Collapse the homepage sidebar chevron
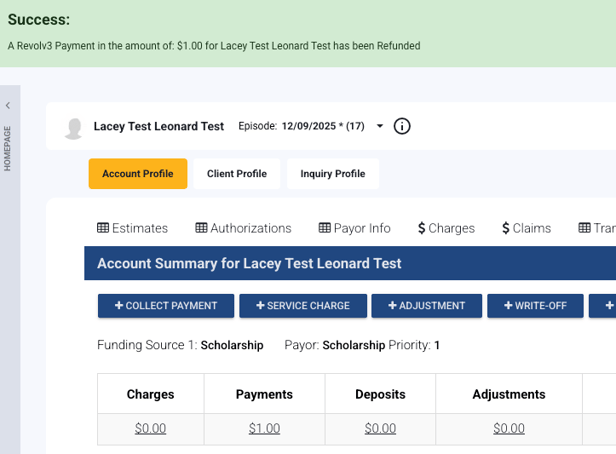The image size is (616, 454). (x=8, y=105)
